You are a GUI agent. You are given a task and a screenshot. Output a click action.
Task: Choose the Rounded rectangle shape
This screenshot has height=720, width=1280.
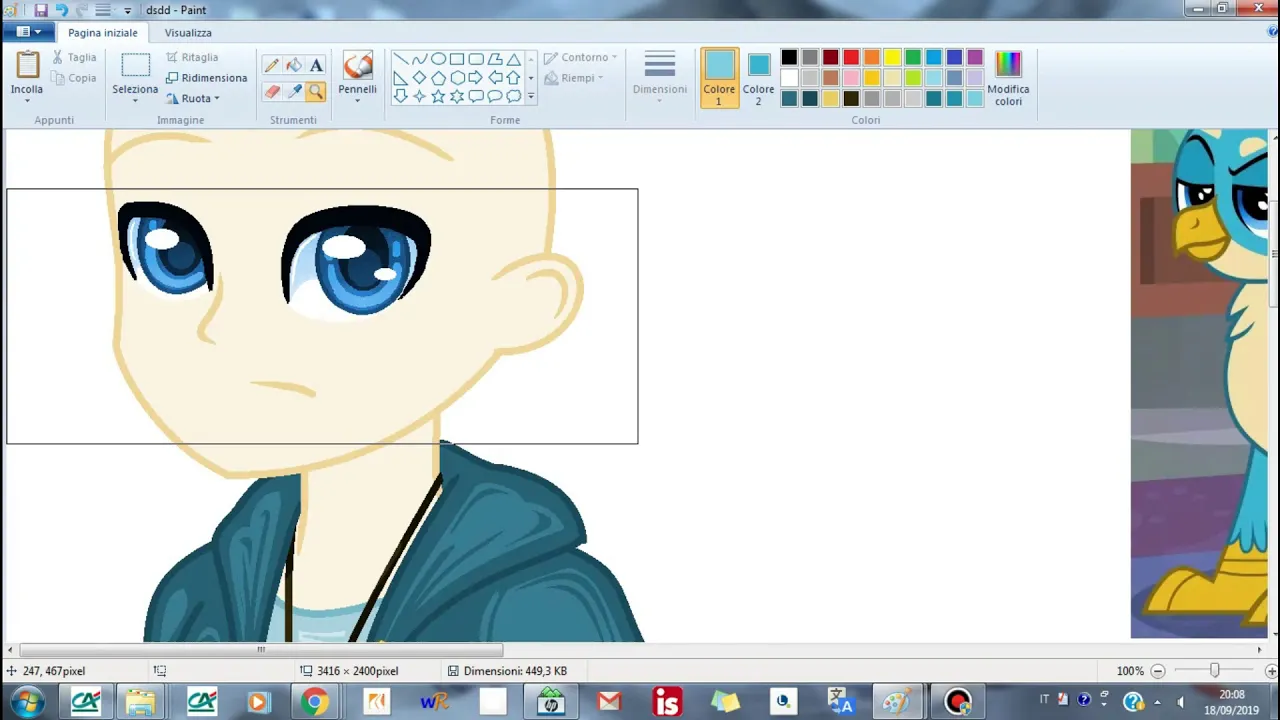coord(476,59)
